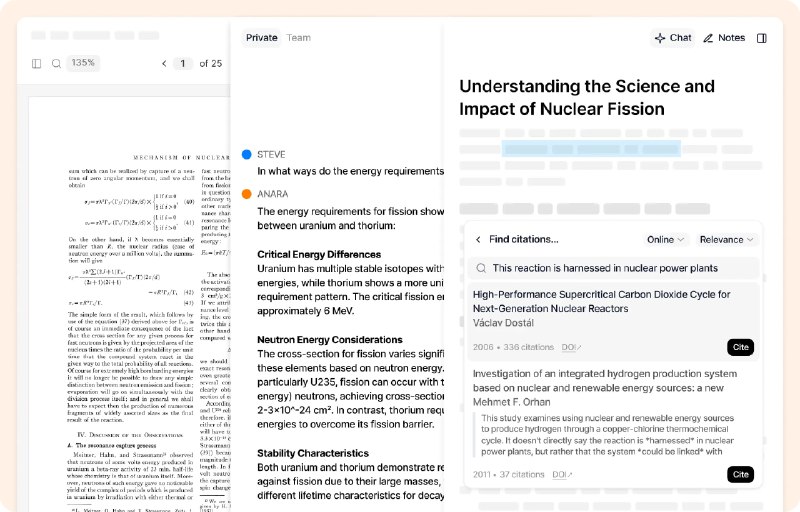Open the Chat panel
The image size is (800, 512).
click(x=673, y=38)
